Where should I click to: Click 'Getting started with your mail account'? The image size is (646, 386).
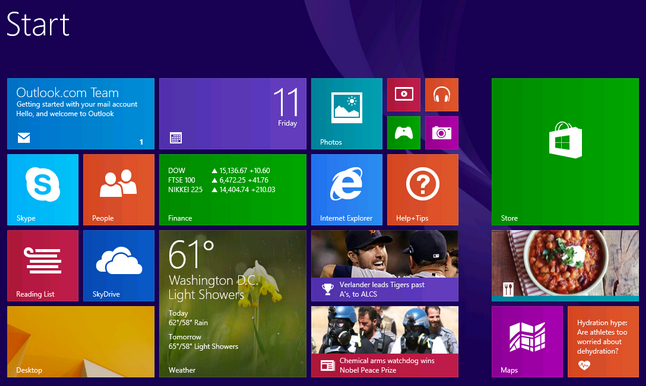tap(77, 104)
